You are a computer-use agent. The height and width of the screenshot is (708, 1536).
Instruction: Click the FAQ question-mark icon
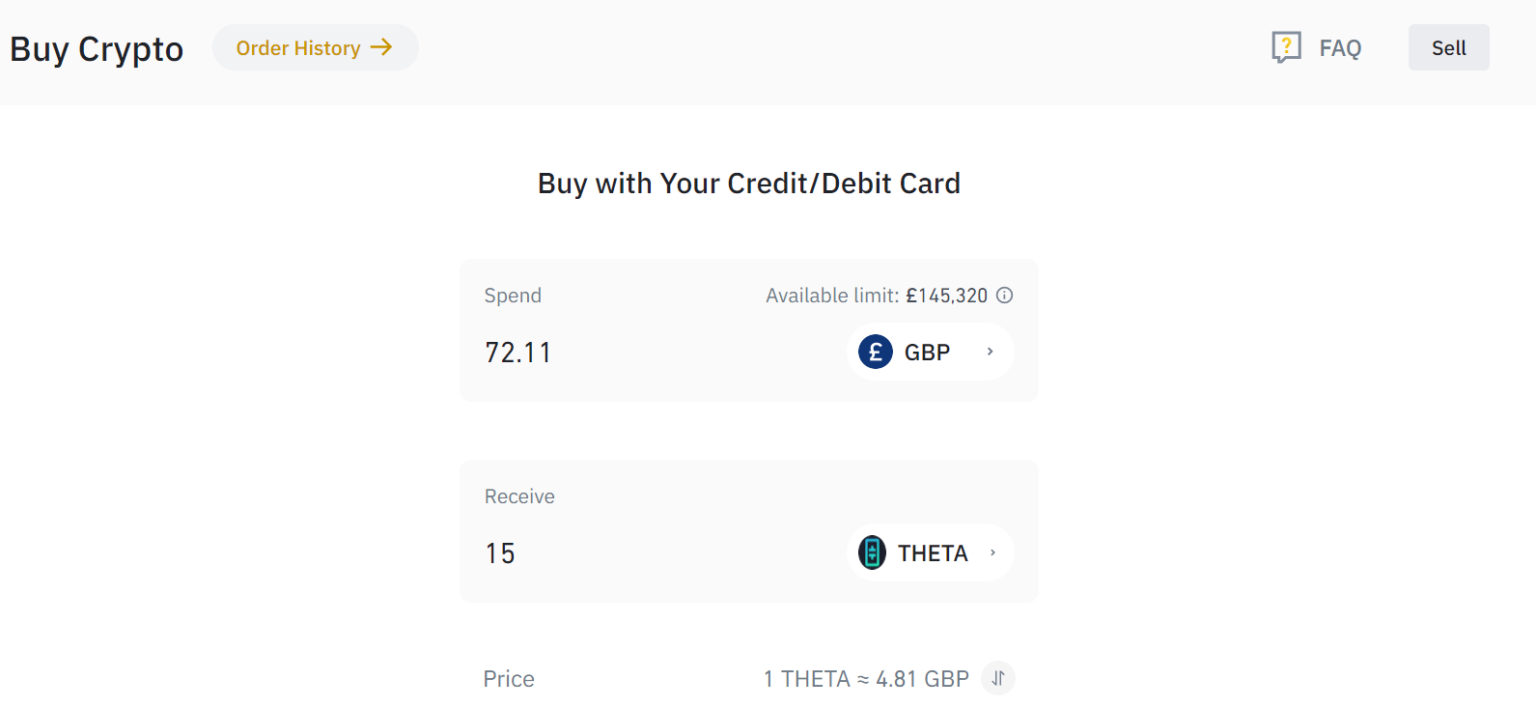[x=1286, y=47]
